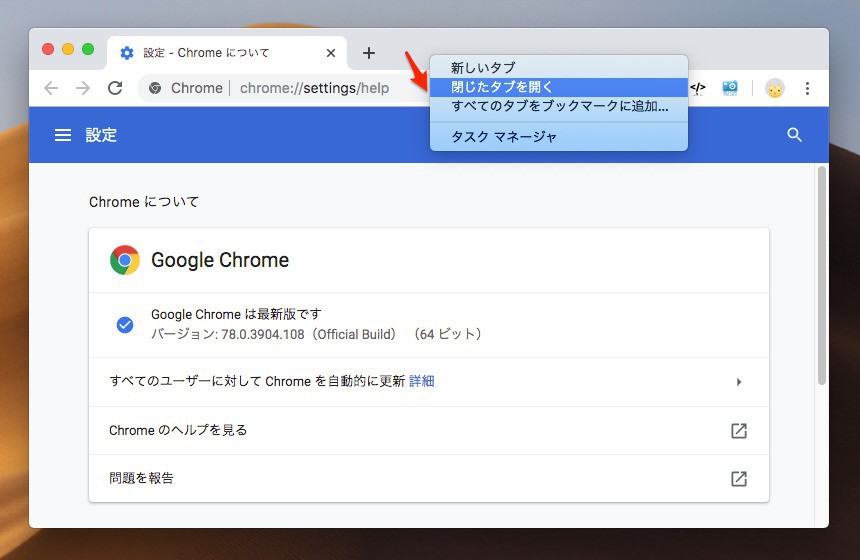Screen dimensions: 860x560
Task: Click the camera screenshot extension icon
Action: pos(730,88)
